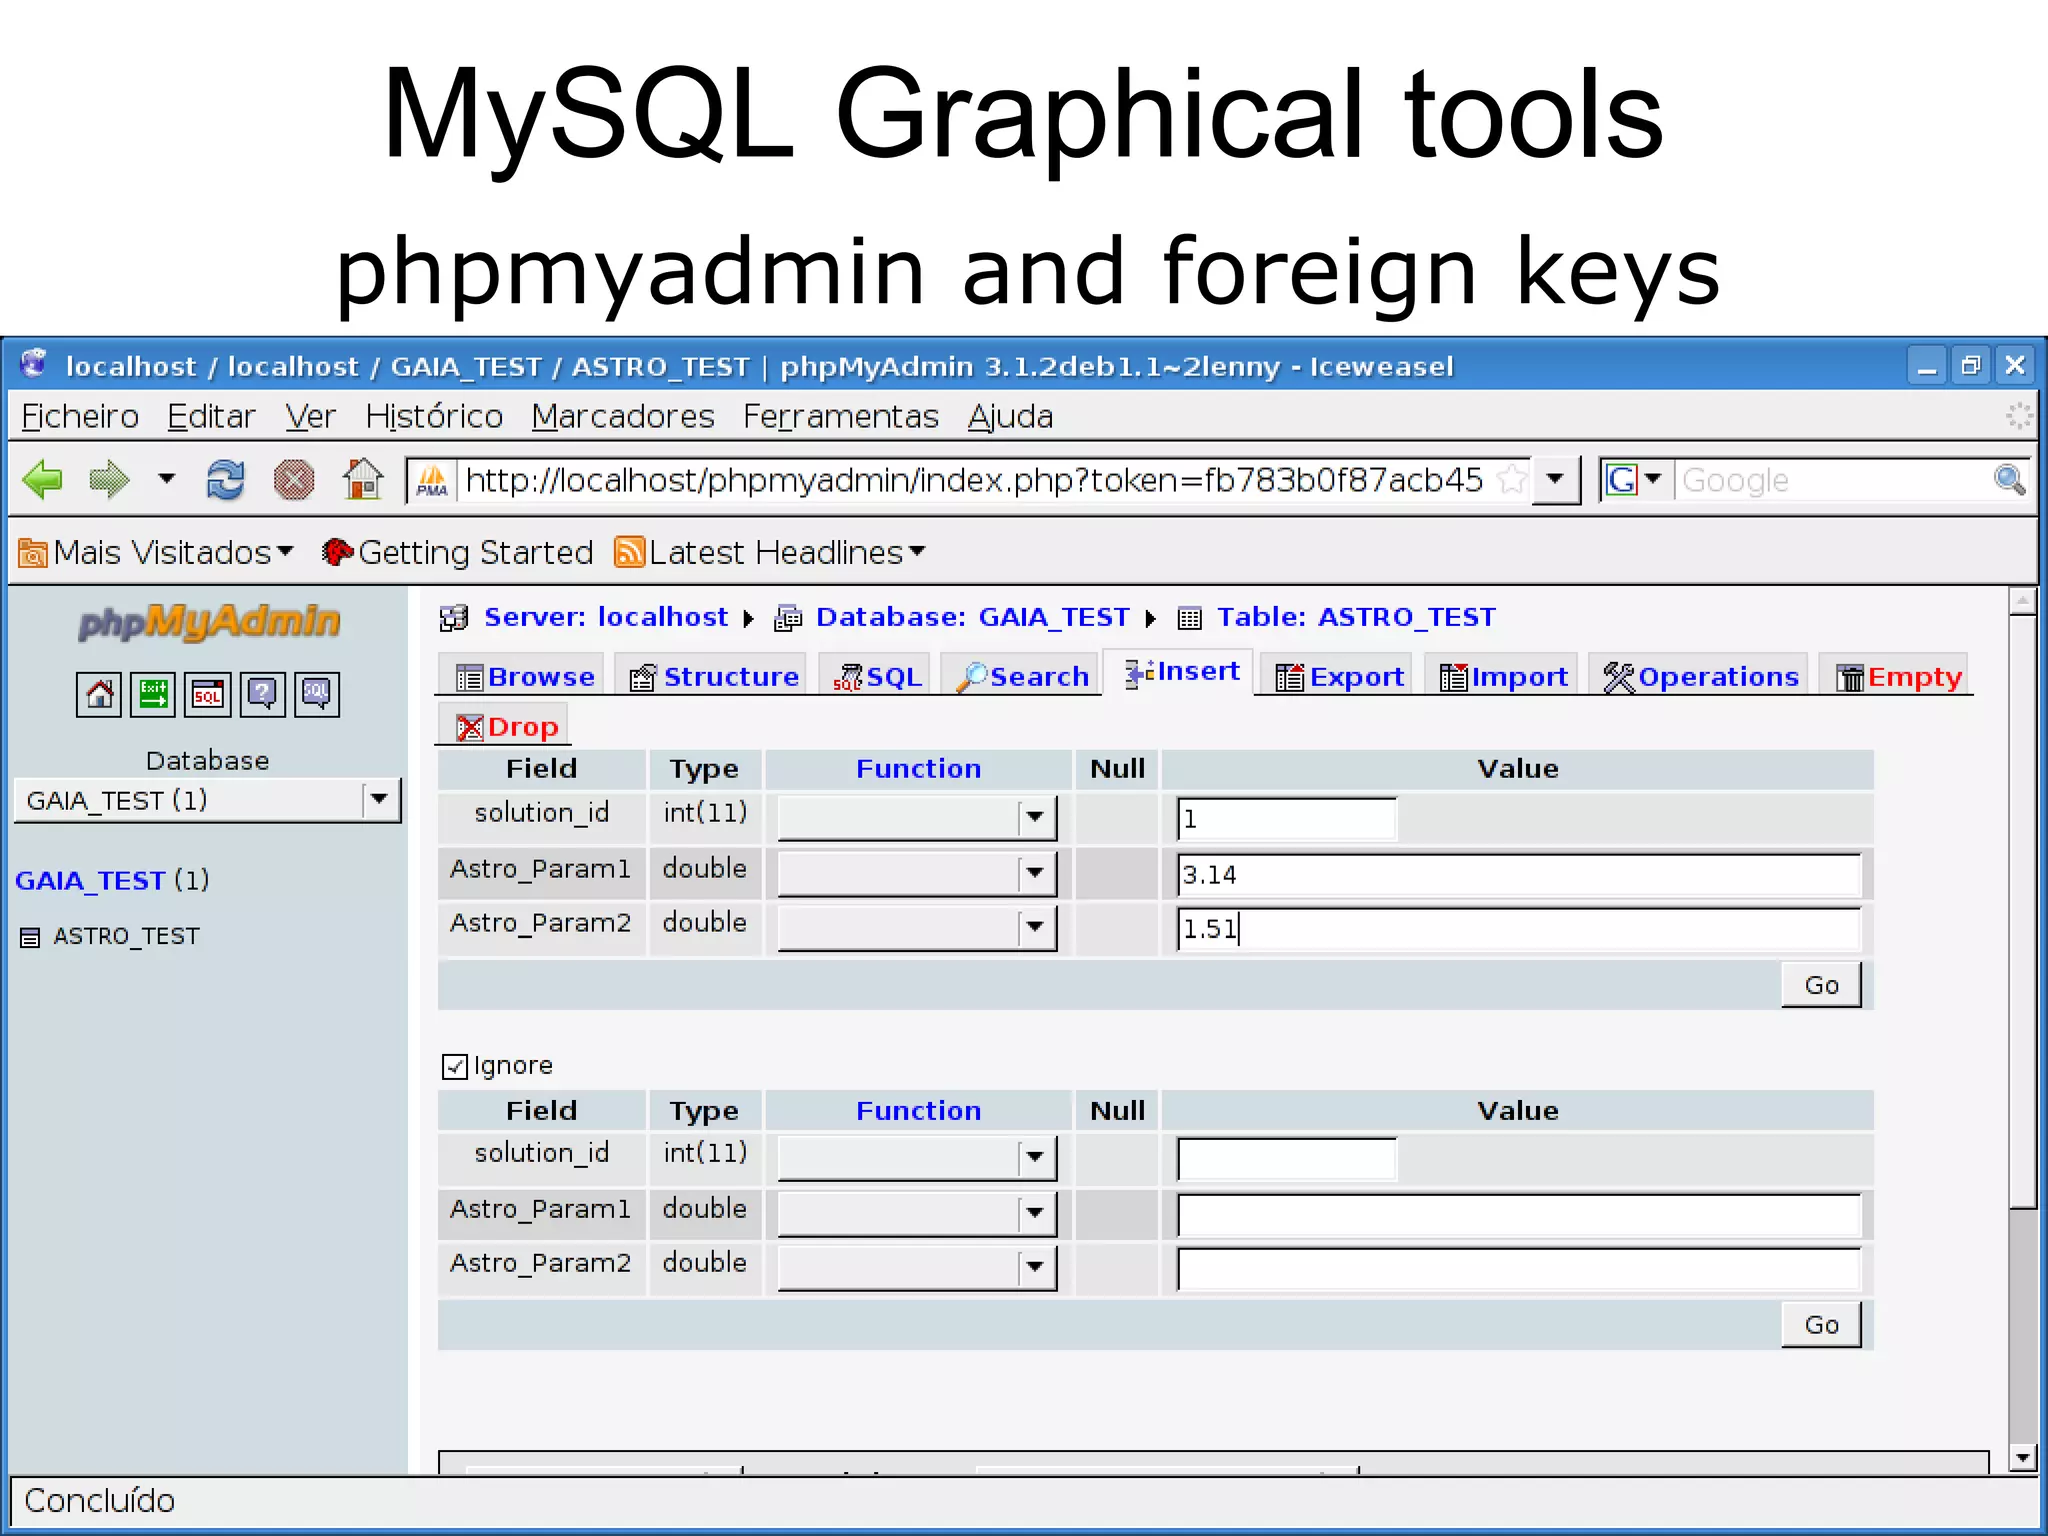Open the Mais Visitados bookmarks folder

pos(157,552)
